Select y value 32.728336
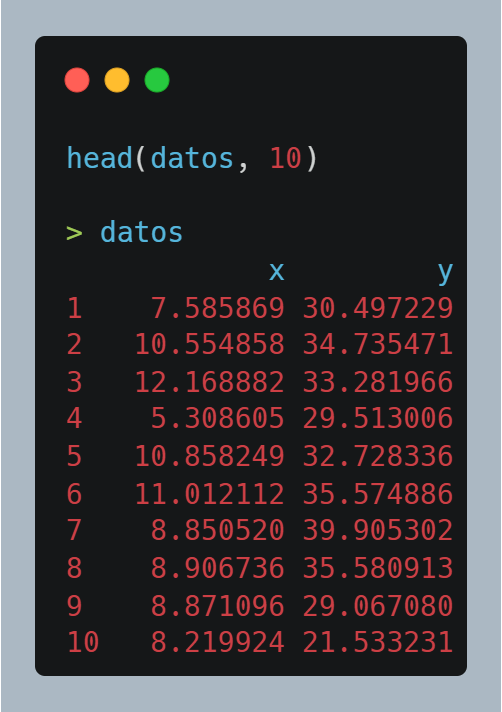Screen dimensions: 502x712 point(378,456)
